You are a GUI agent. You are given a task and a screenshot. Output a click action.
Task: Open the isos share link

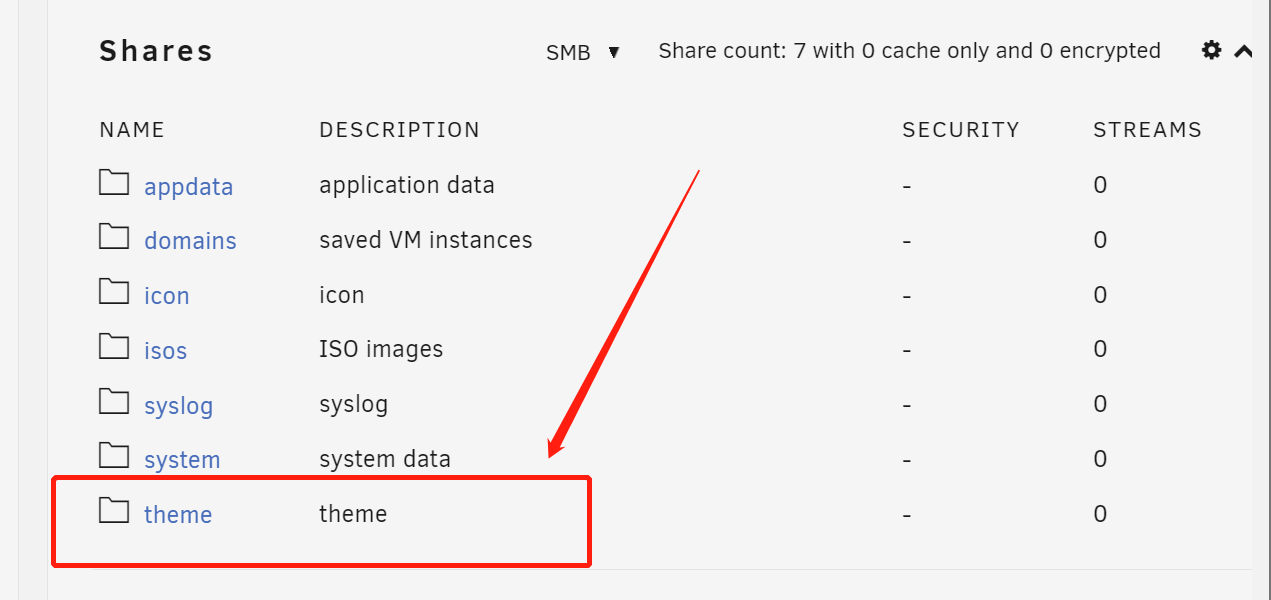coord(165,351)
